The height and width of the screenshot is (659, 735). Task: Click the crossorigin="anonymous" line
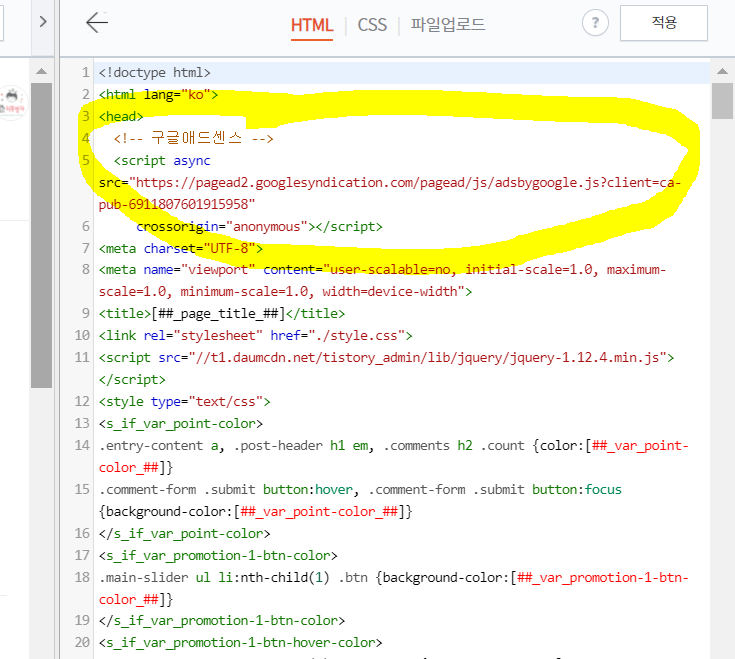click(x=259, y=227)
